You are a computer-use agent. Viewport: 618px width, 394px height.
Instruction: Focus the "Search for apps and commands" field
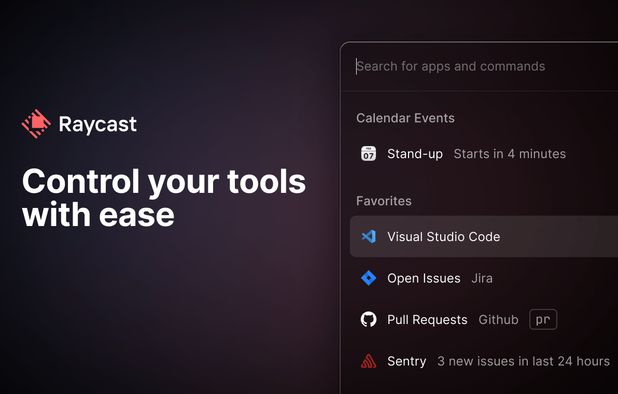click(x=479, y=66)
